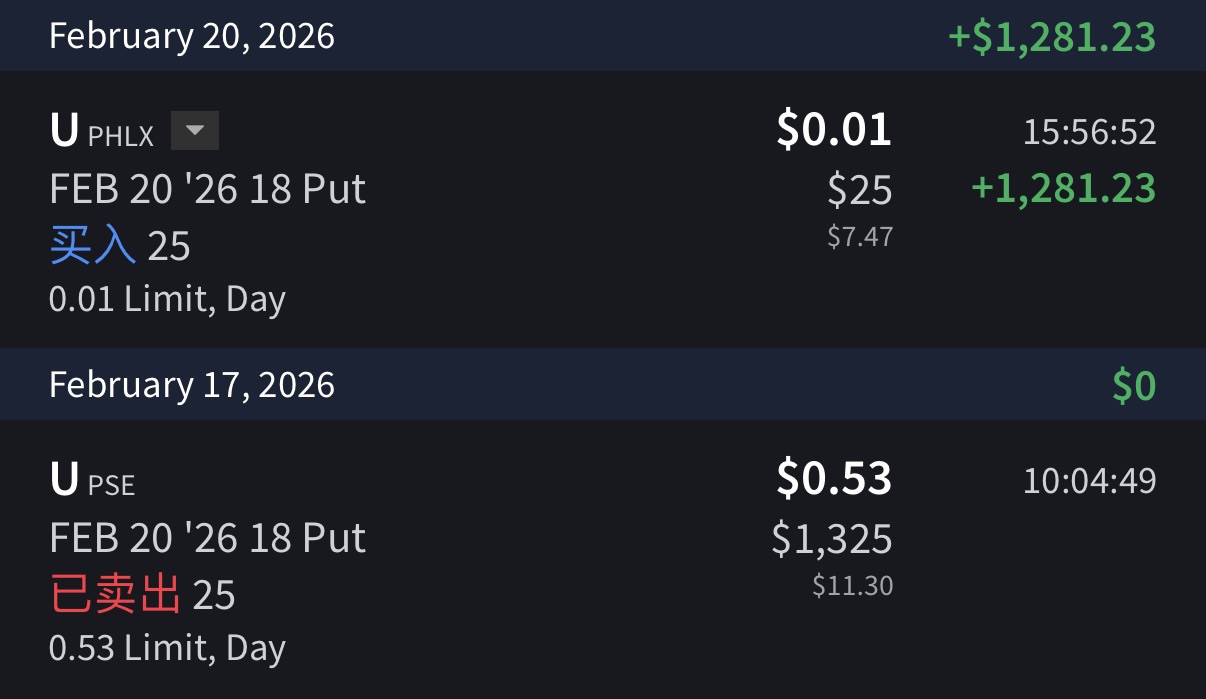Click the $0 daily total on February 17
Image resolution: width=1206 pixels, height=699 pixels.
tap(1134, 386)
